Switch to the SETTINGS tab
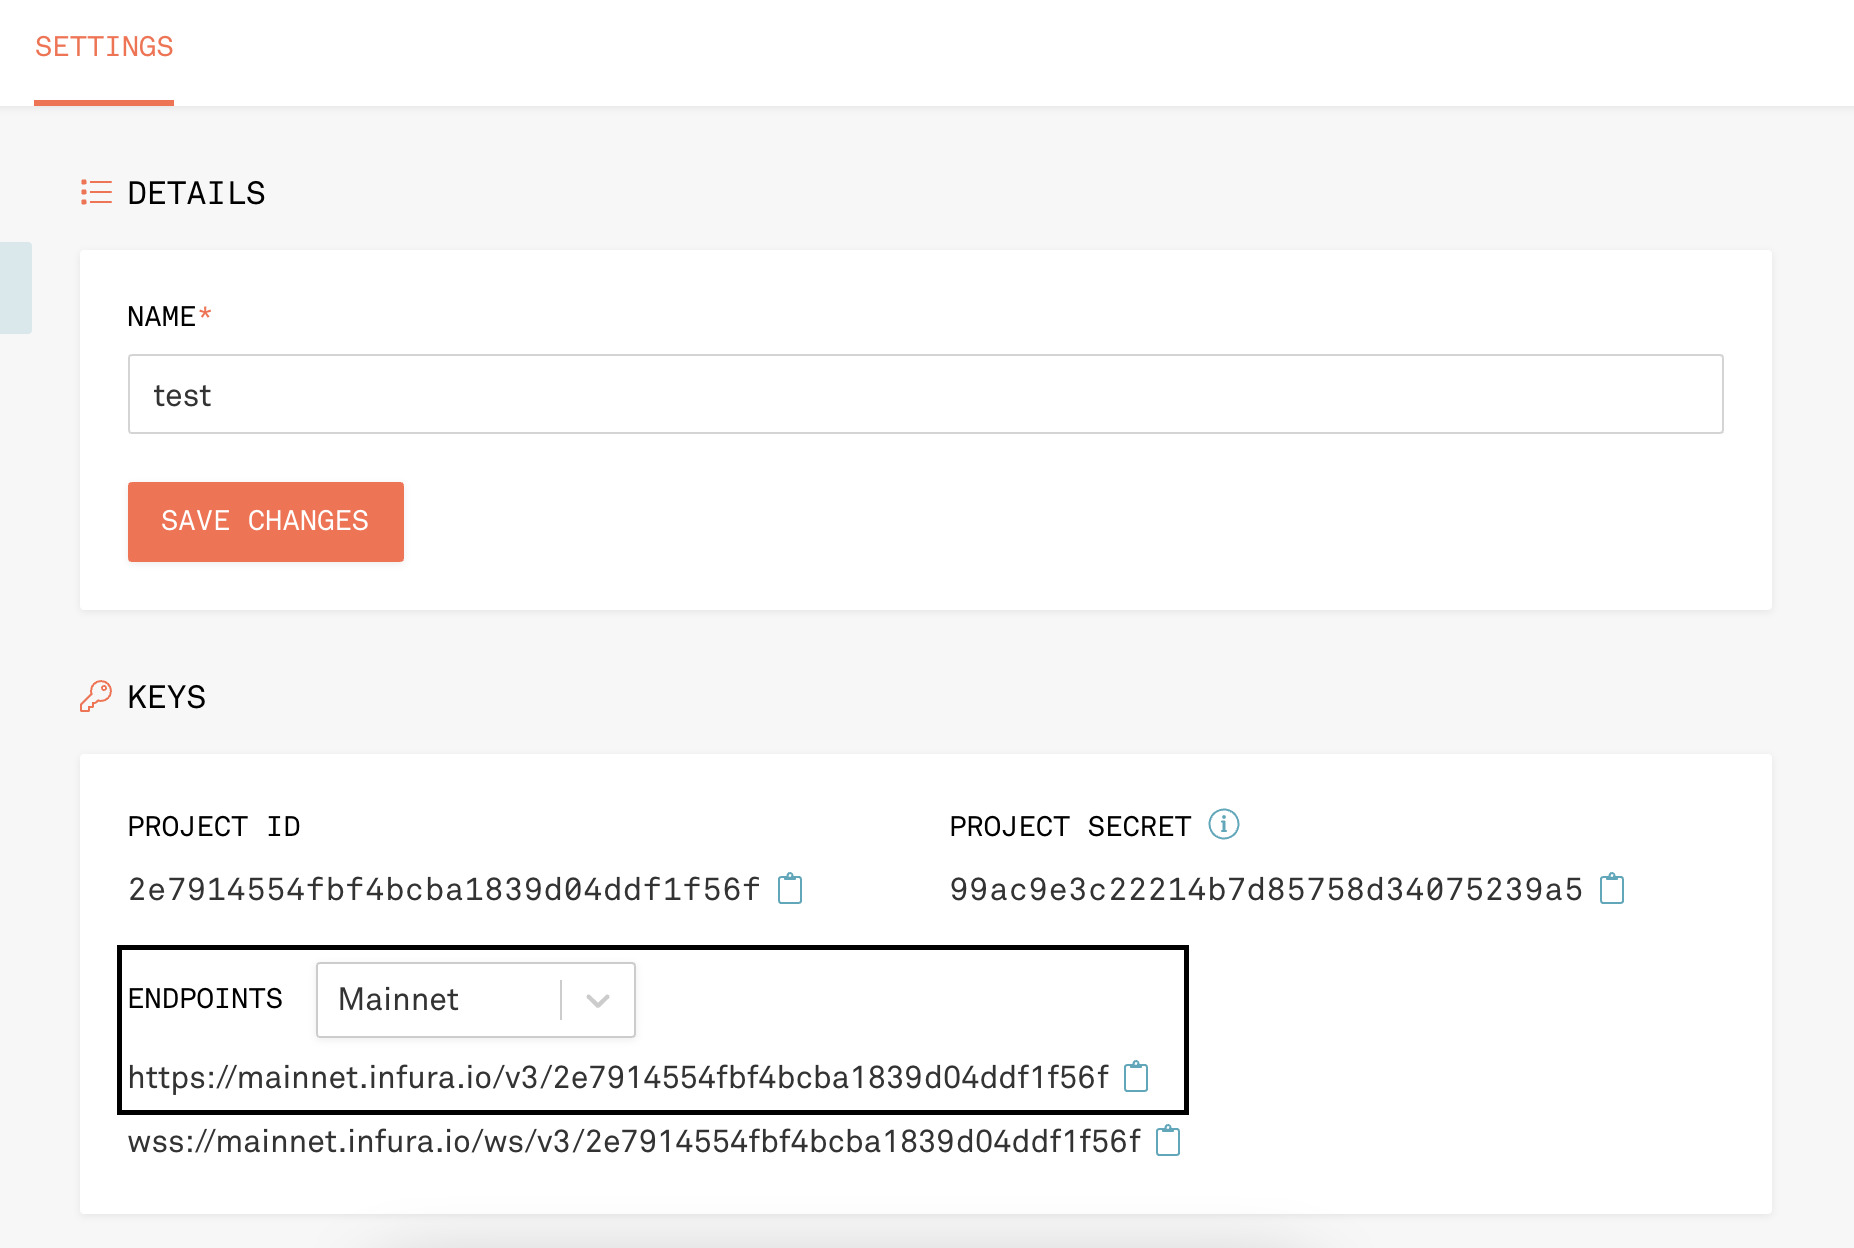1854x1248 pixels. 104,47
